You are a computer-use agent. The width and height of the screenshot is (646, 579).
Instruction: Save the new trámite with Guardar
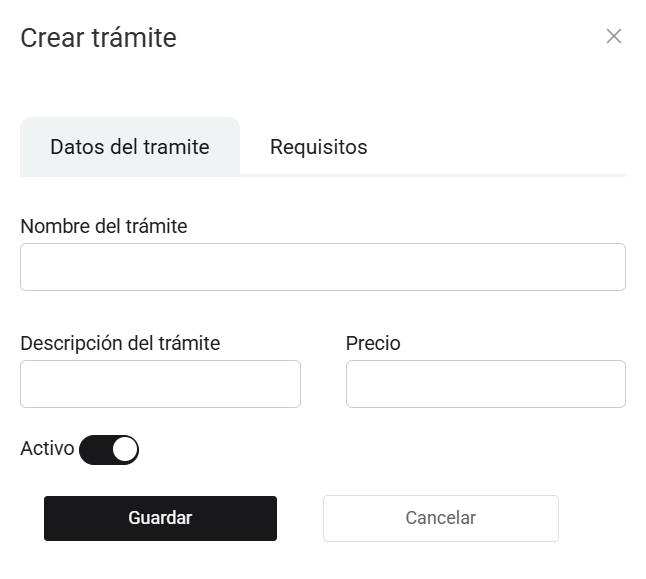[160, 518]
